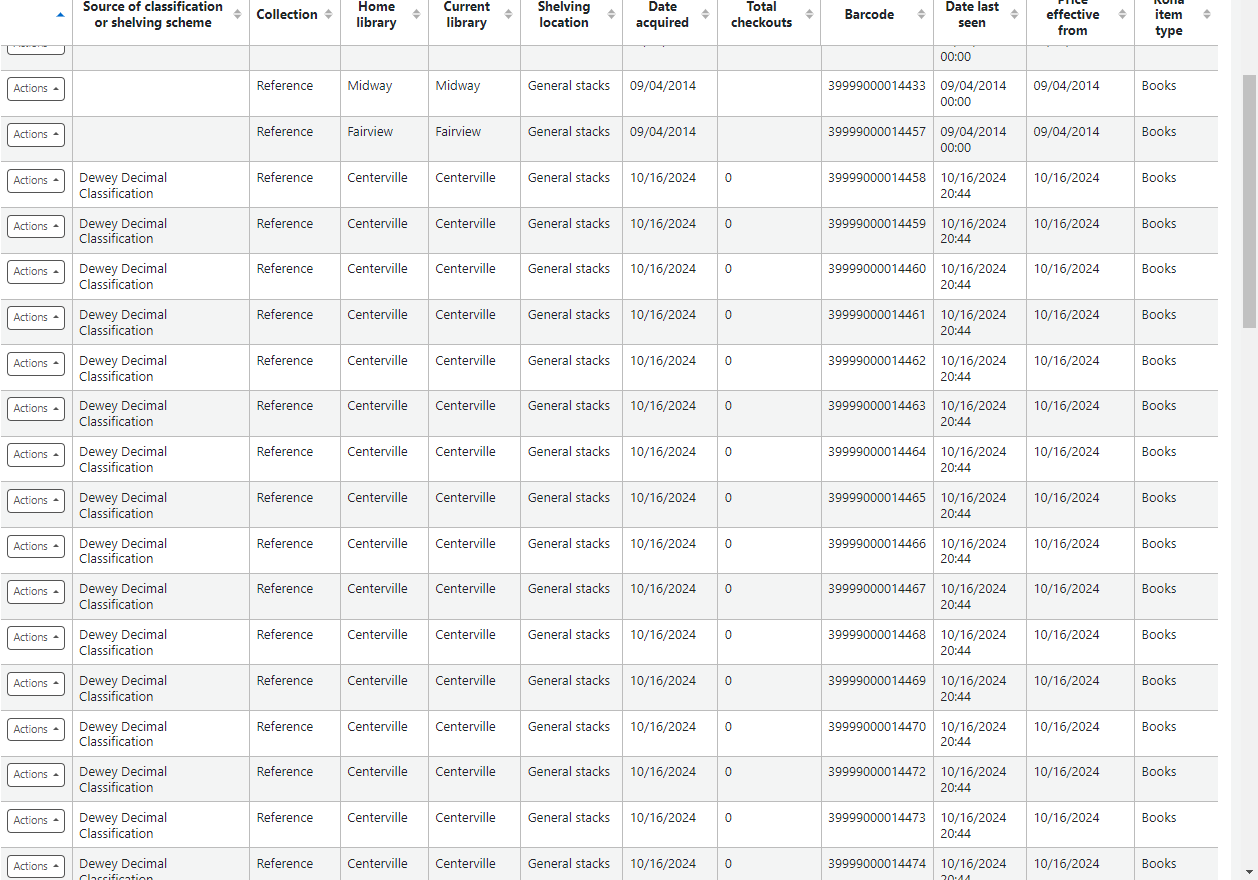The height and width of the screenshot is (880, 1258).
Task: Open Actions dropdown for barcode 39999000014473
Action: [36, 821]
